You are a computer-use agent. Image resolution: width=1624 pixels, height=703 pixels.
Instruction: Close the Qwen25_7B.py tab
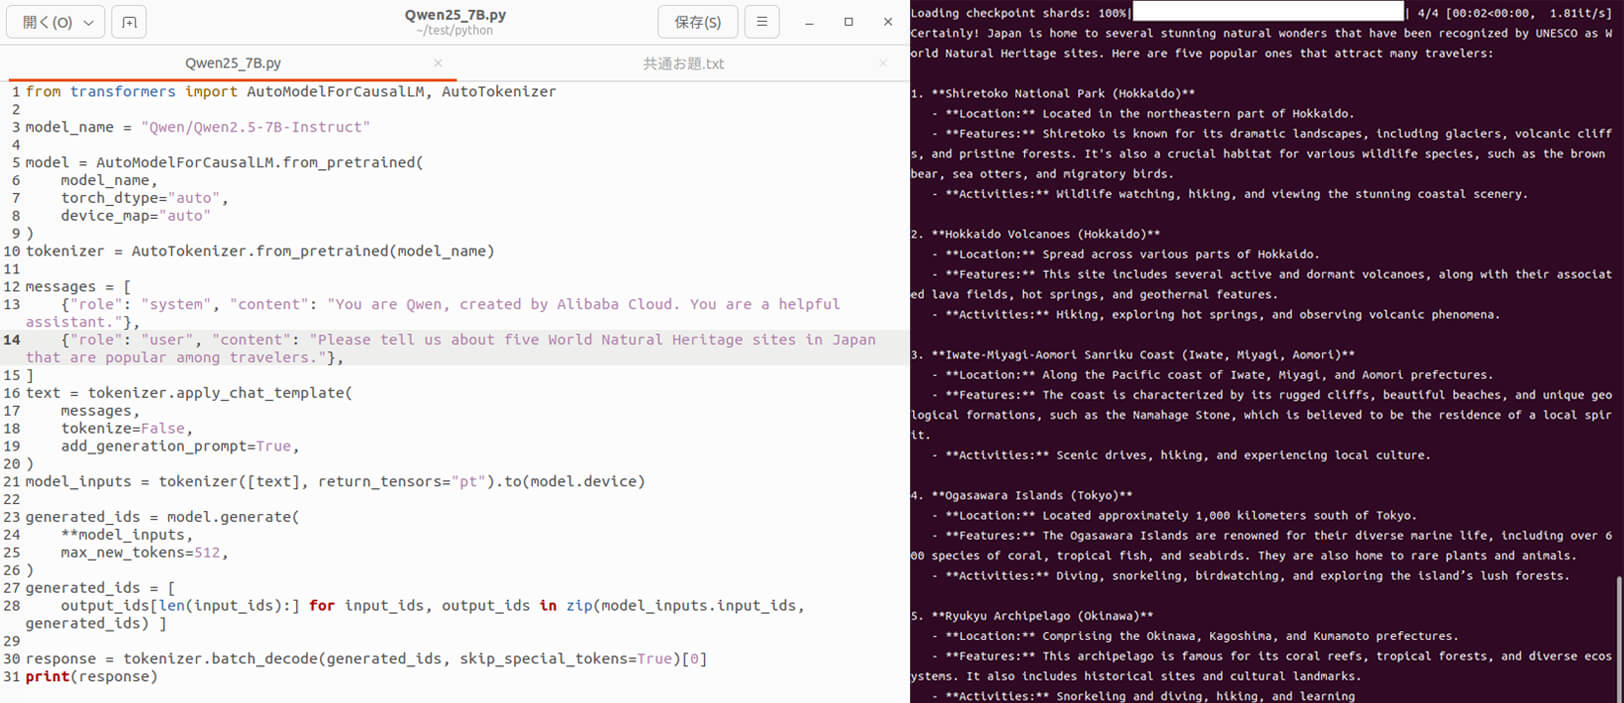(x=438, y=63)
